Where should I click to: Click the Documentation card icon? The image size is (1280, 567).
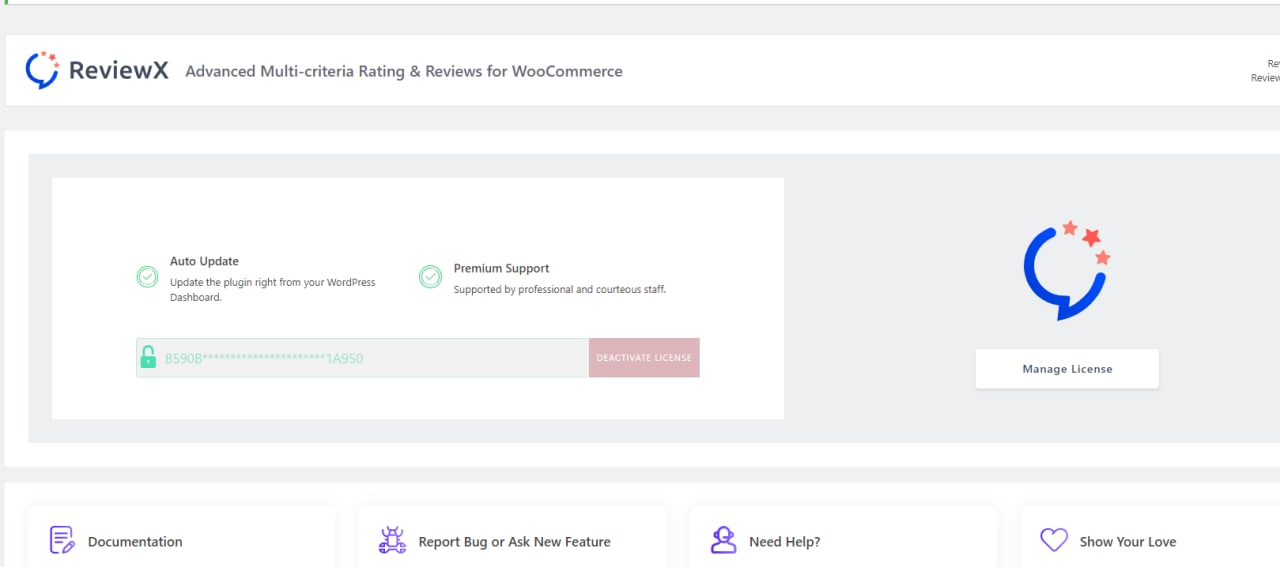coord(62,540)
